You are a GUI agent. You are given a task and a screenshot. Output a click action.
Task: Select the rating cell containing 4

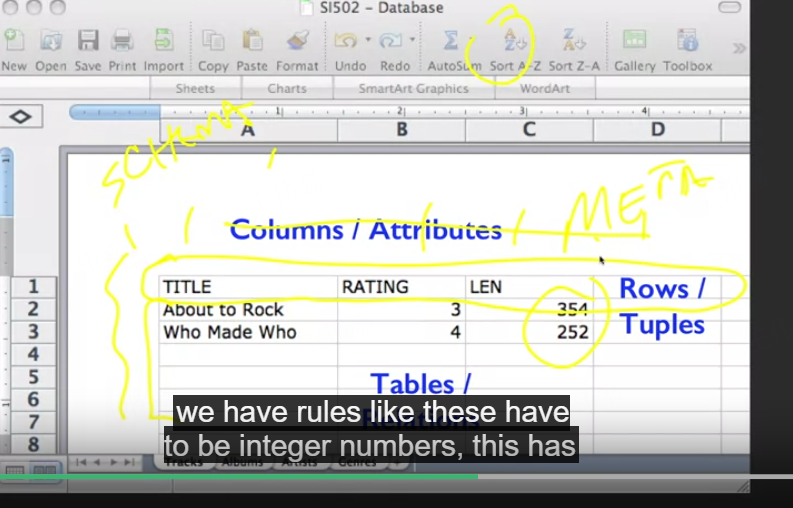pos(402,332)
